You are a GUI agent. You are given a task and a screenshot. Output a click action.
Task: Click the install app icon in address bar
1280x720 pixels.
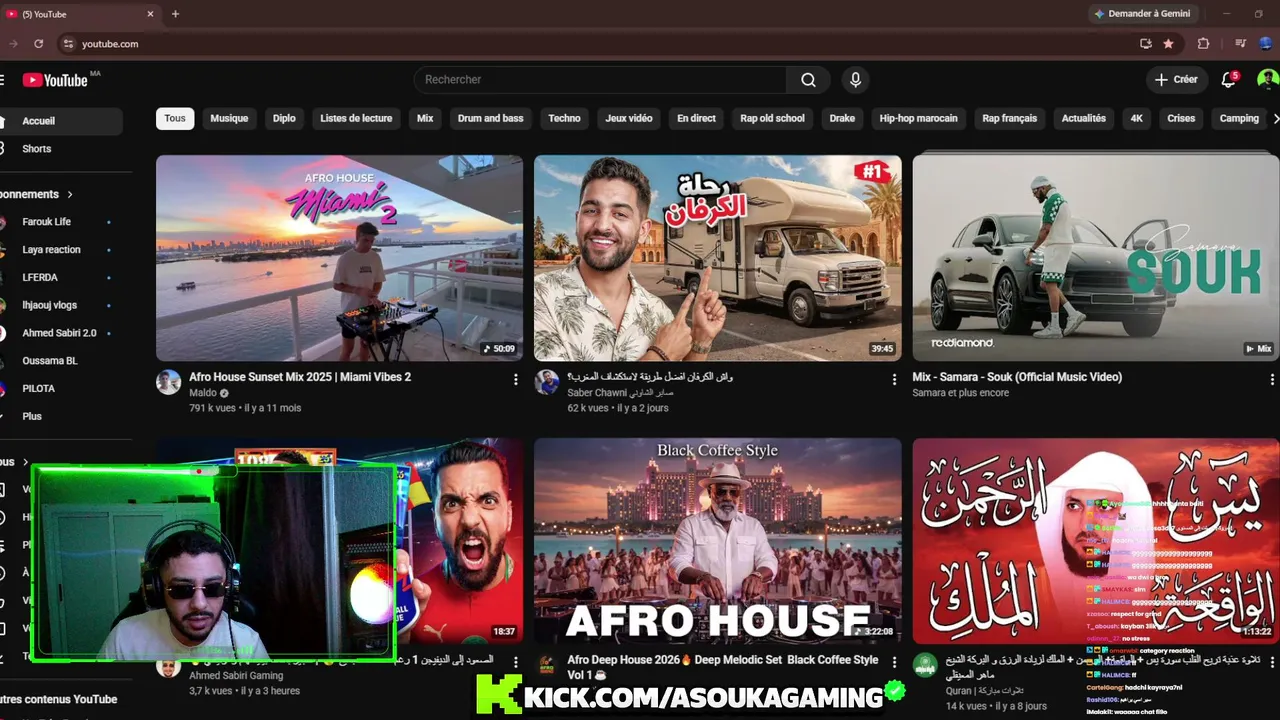click(1146, 44)
